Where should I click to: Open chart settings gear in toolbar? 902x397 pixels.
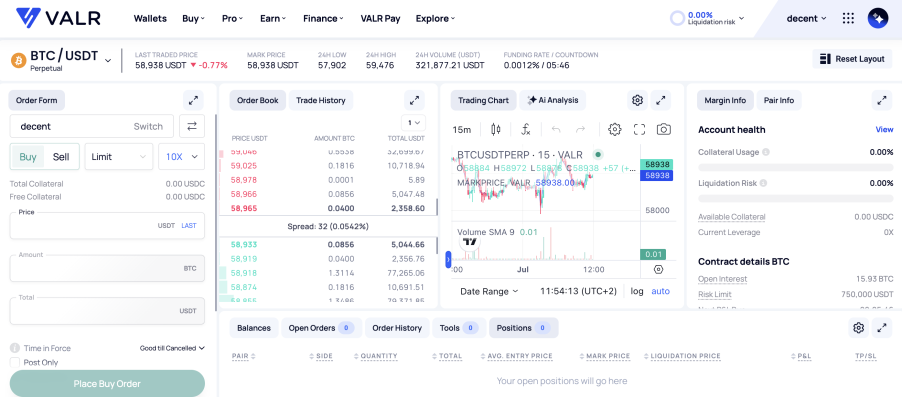click(x=615, y=129)
